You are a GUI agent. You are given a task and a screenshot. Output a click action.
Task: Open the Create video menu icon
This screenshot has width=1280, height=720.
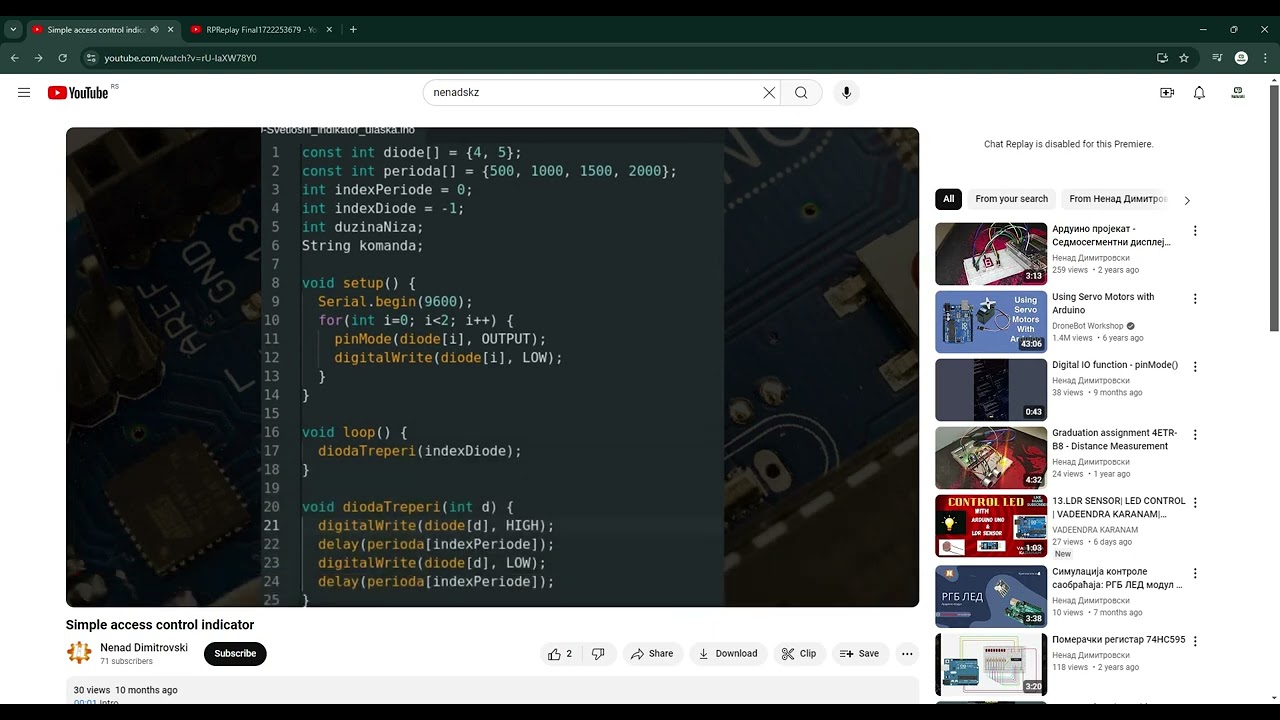1167,93
